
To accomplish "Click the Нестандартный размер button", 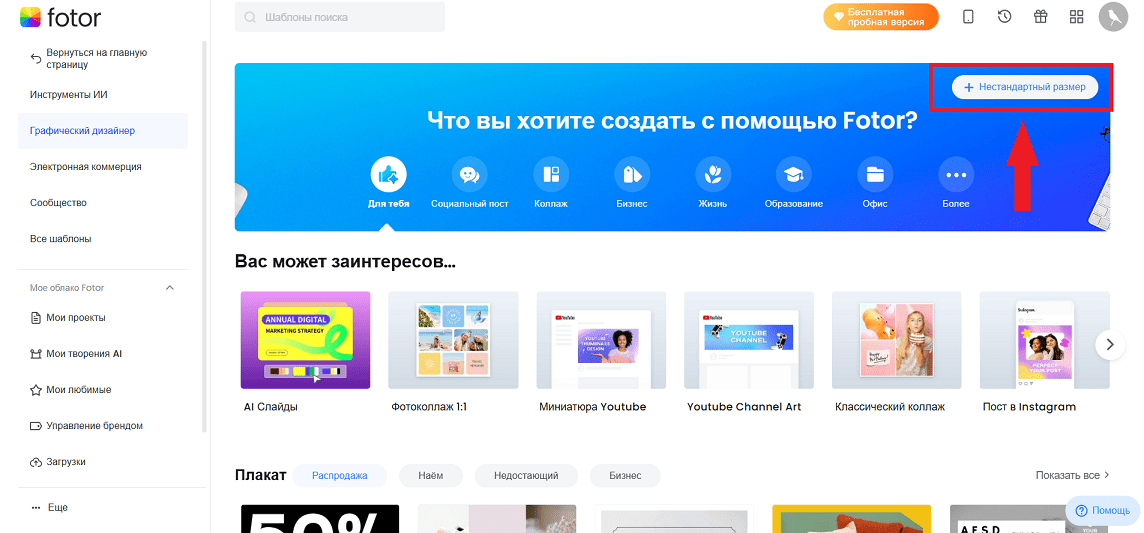I will pyautogui.click(x=1025, y=87).
